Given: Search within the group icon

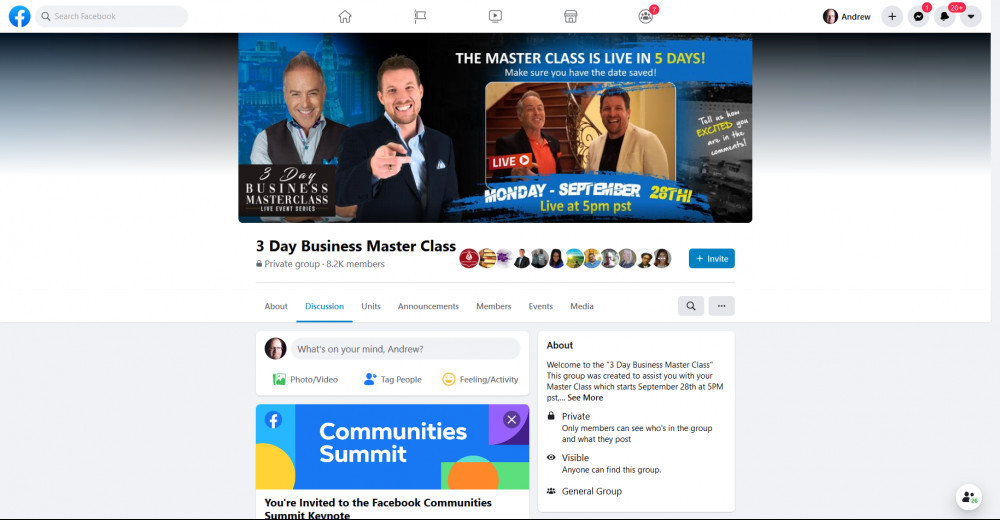Looking at the screenshot, I should click(x=691, y=306).
